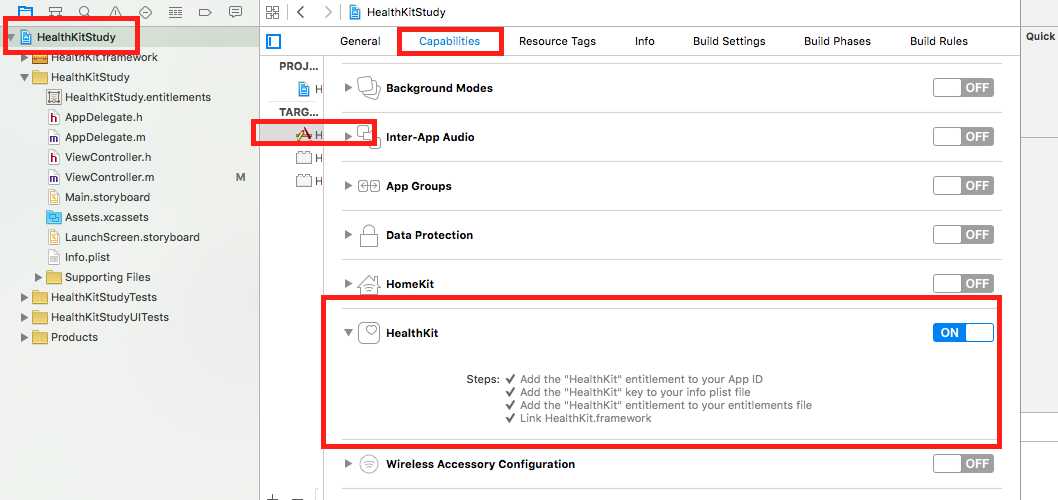Click 'Link HealthKit.framework' step text
Screen dimensions: 1058x500
pos(586,418)
